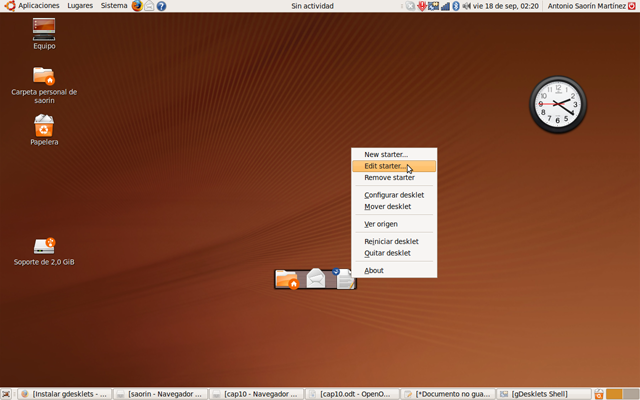Click the show desktop button in bottom panel
640x400 pixels.
tap(7, 394)
